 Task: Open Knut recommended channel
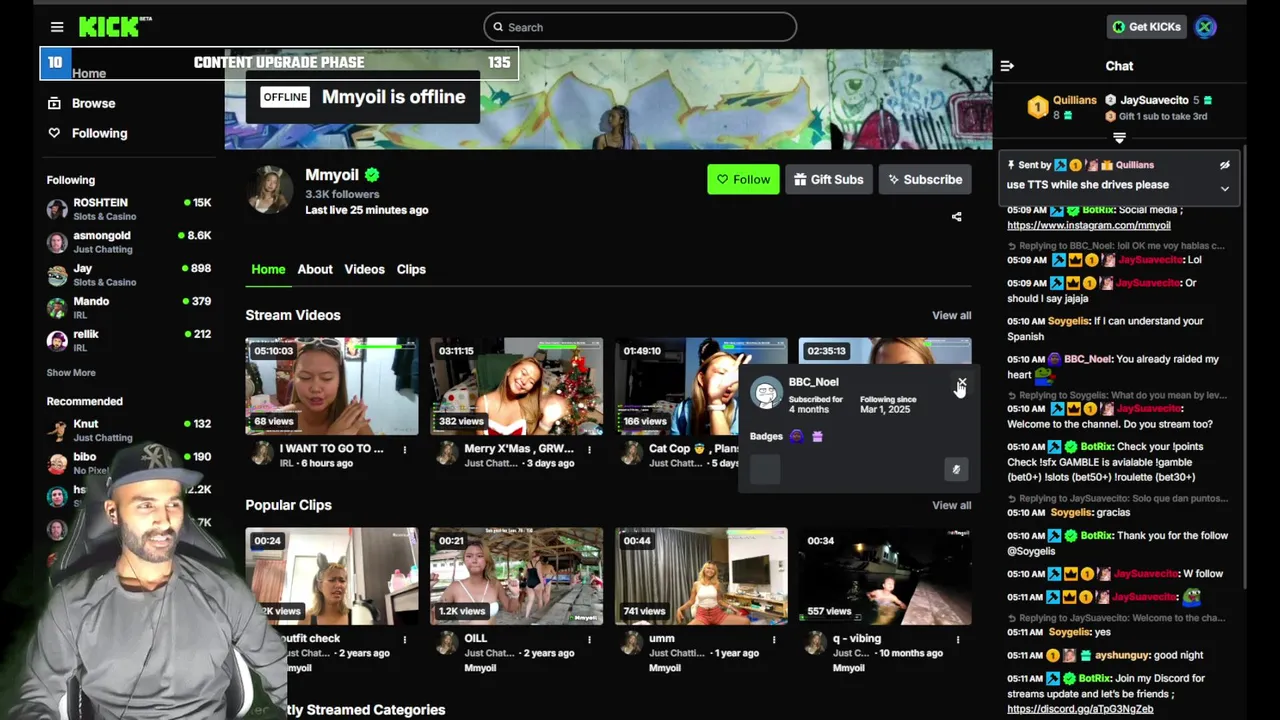pos(129,430)
